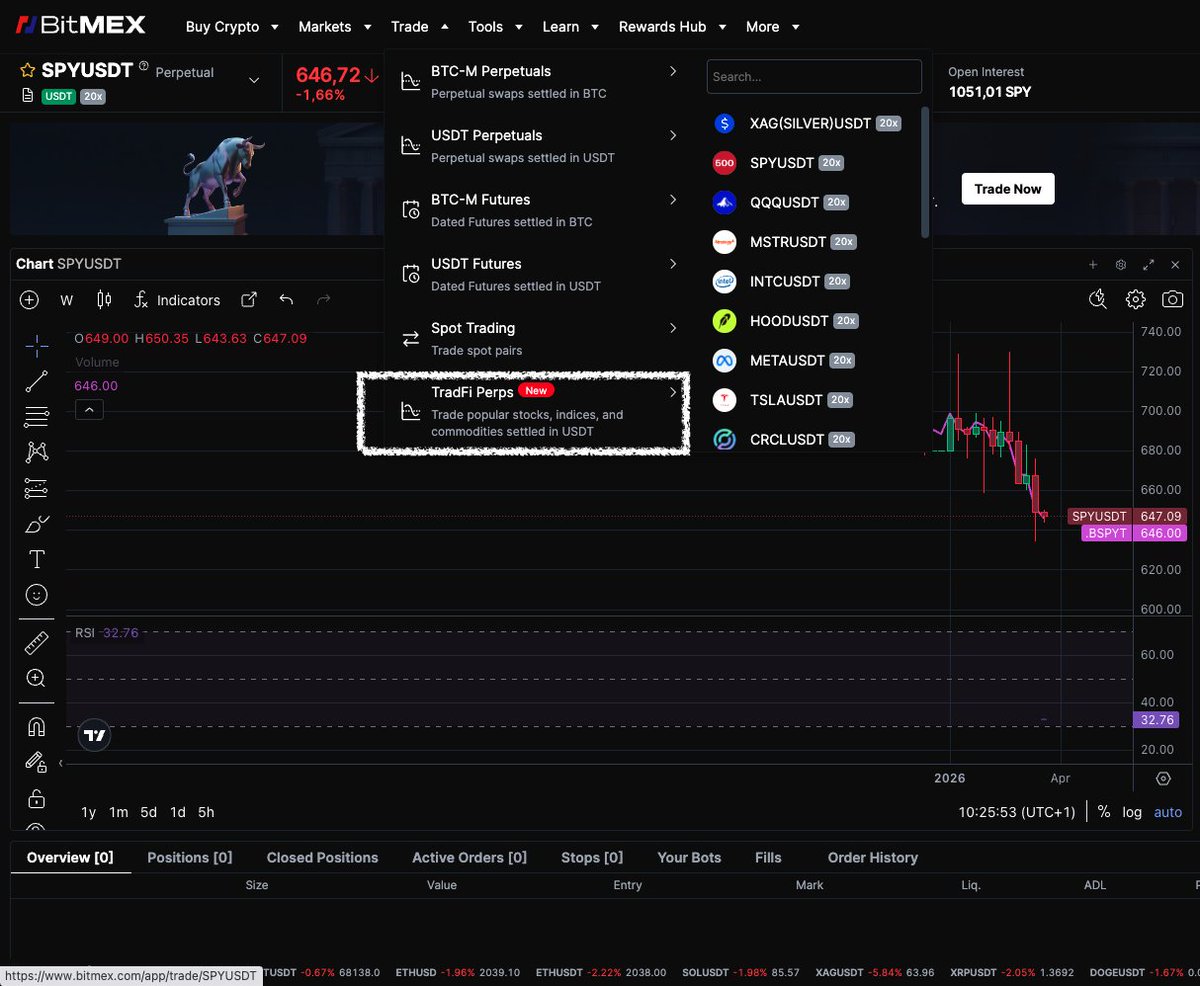The width and height of the screenshot is (1200, 986).
Task: Take a chart snapshot with camera icon
Action: (x=1172, y=299)
